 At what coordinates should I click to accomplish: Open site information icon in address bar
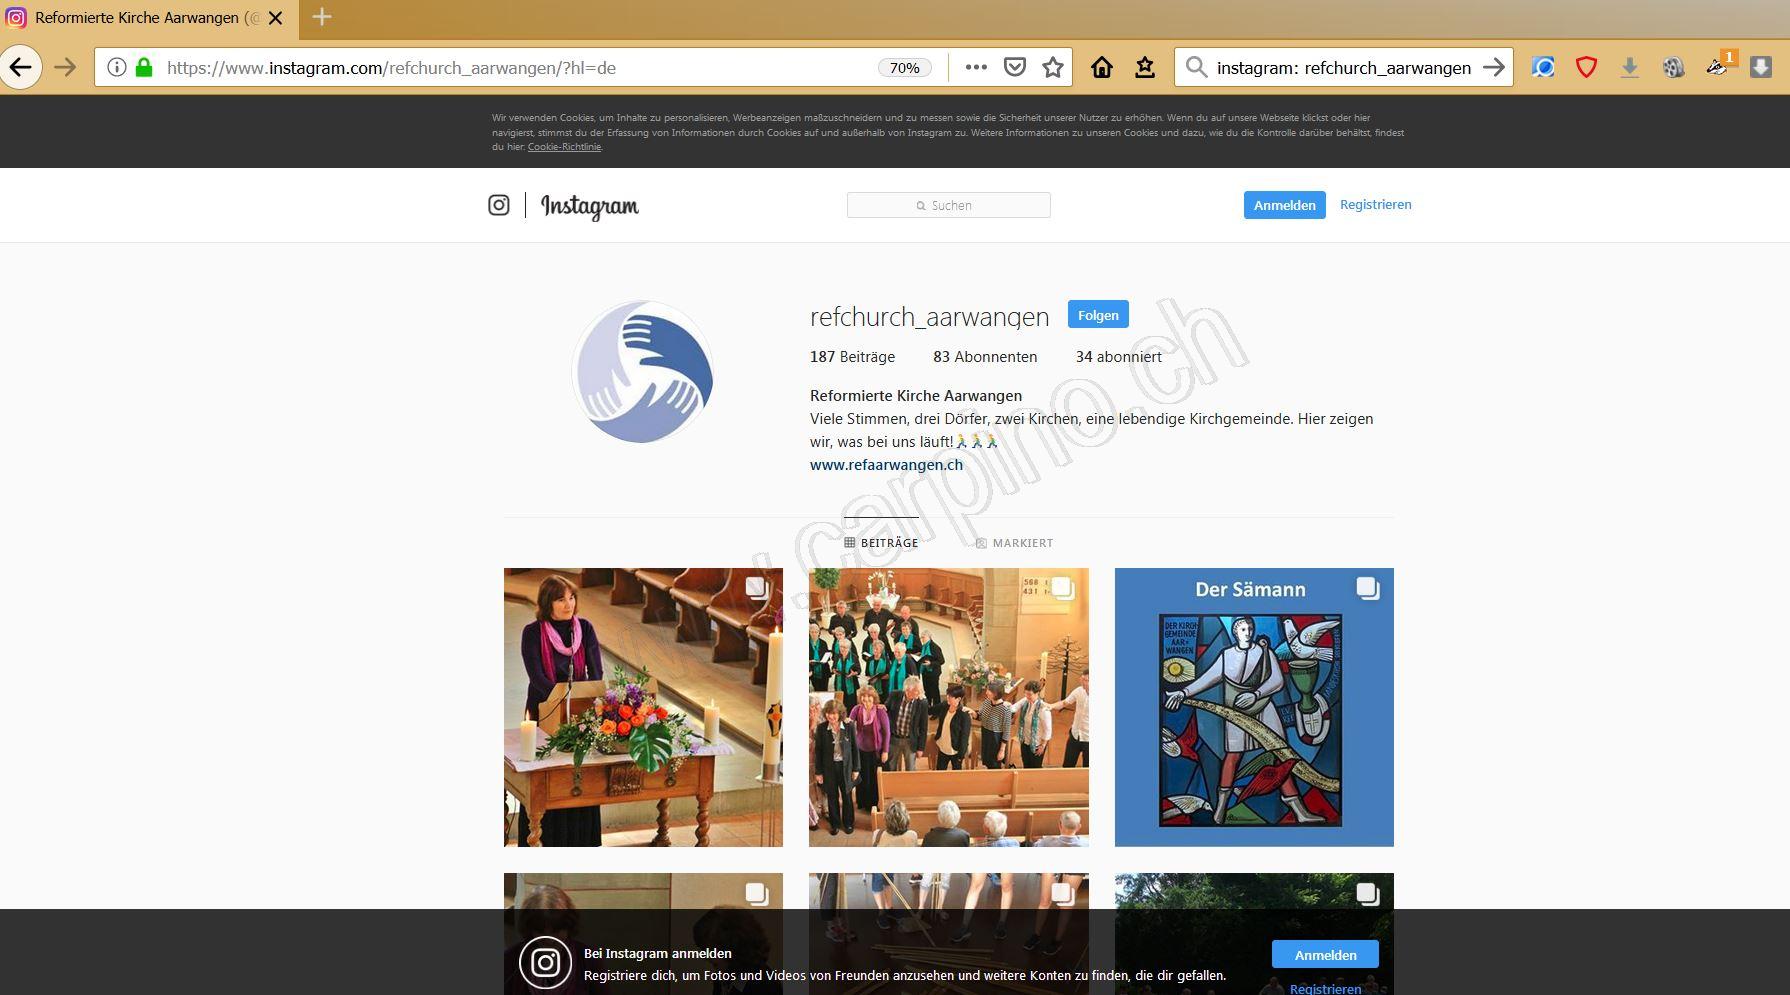click(x=117, y=67)
